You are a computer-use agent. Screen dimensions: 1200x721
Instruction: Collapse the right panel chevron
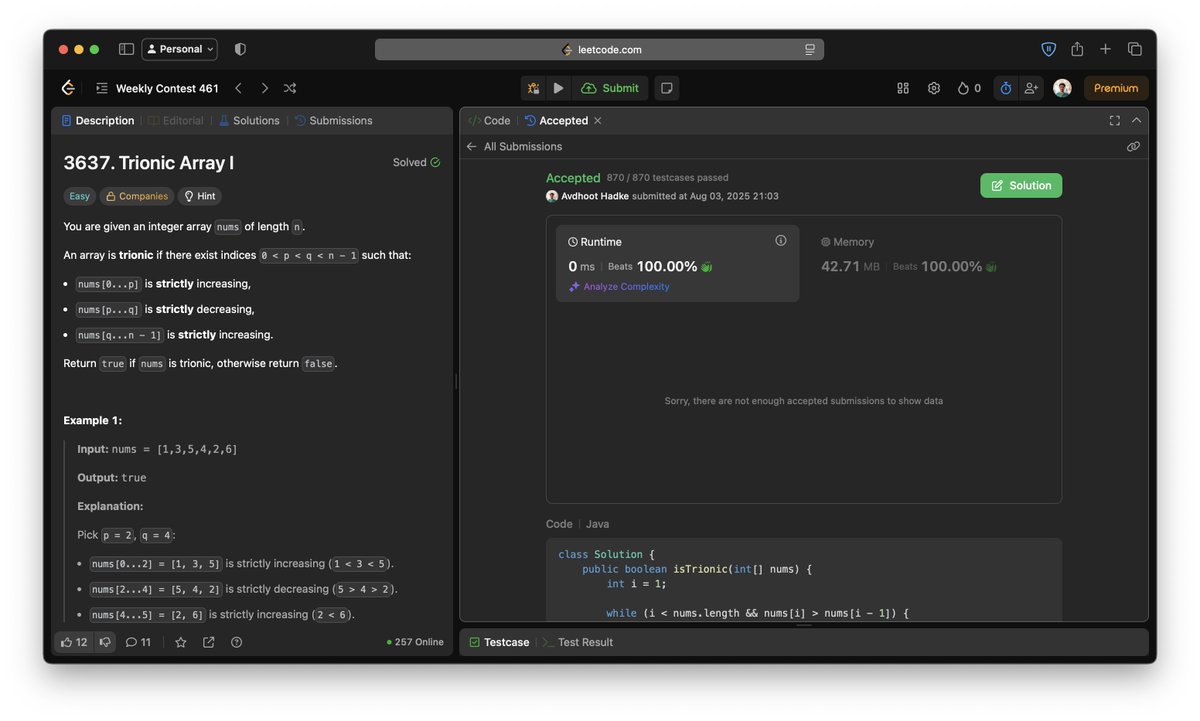click(1136, 121)
